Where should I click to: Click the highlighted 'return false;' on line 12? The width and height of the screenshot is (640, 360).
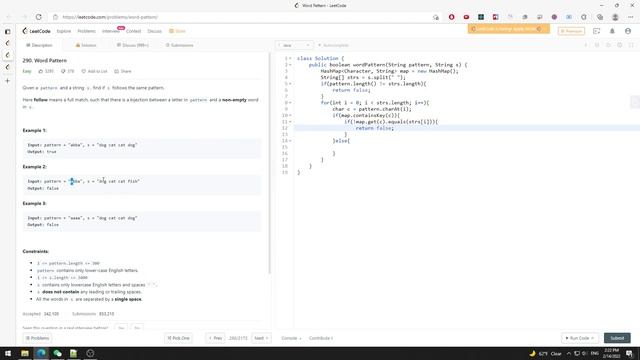tap(374, 128)
